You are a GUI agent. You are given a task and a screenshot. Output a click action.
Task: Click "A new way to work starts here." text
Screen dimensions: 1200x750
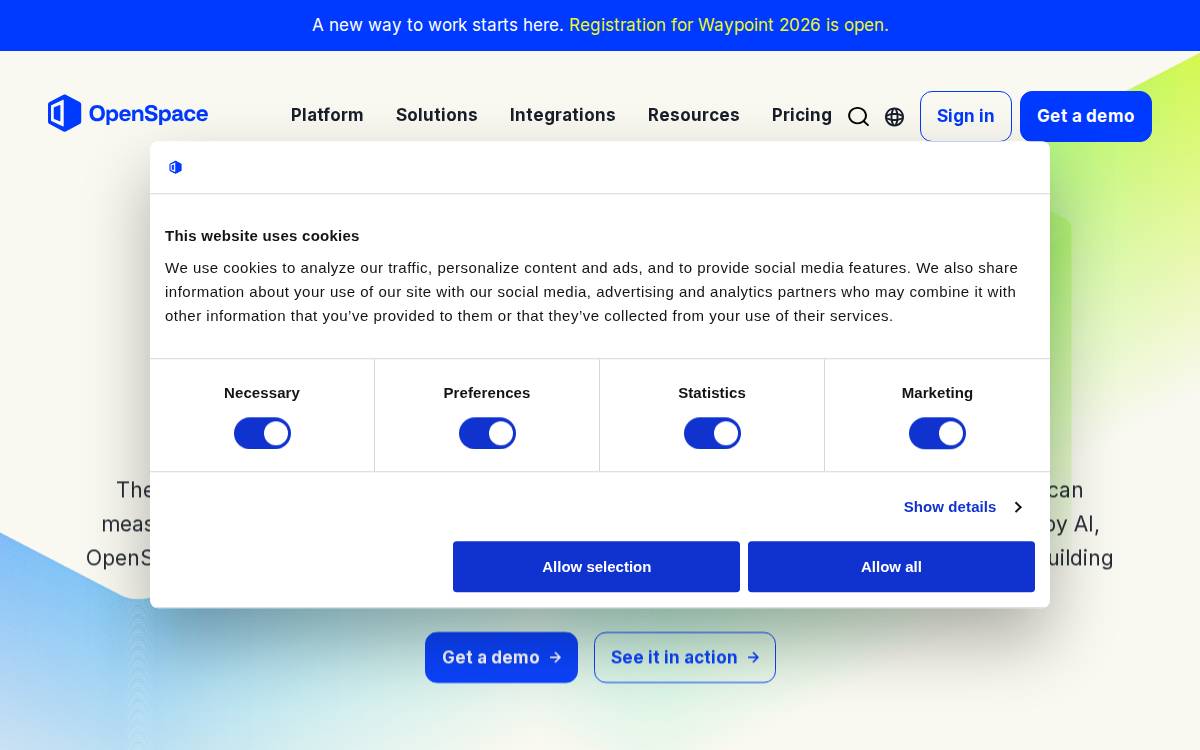tap(438, 25)
